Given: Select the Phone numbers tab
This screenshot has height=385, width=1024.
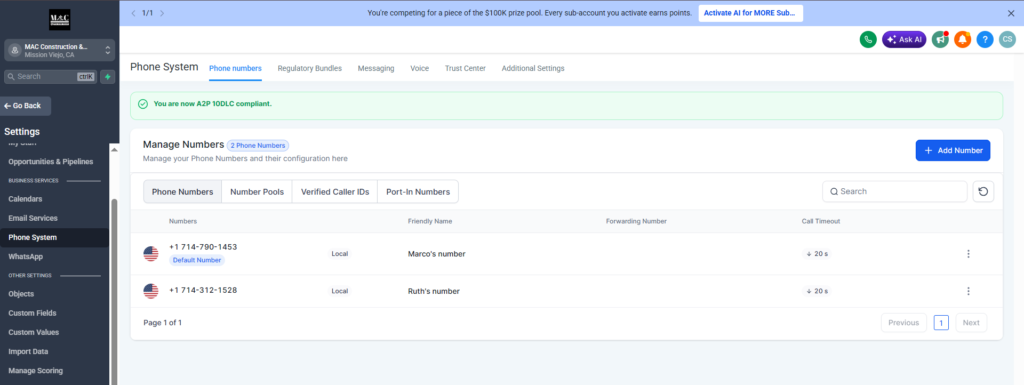Looking at the screenshot, I should pos(235,69).
